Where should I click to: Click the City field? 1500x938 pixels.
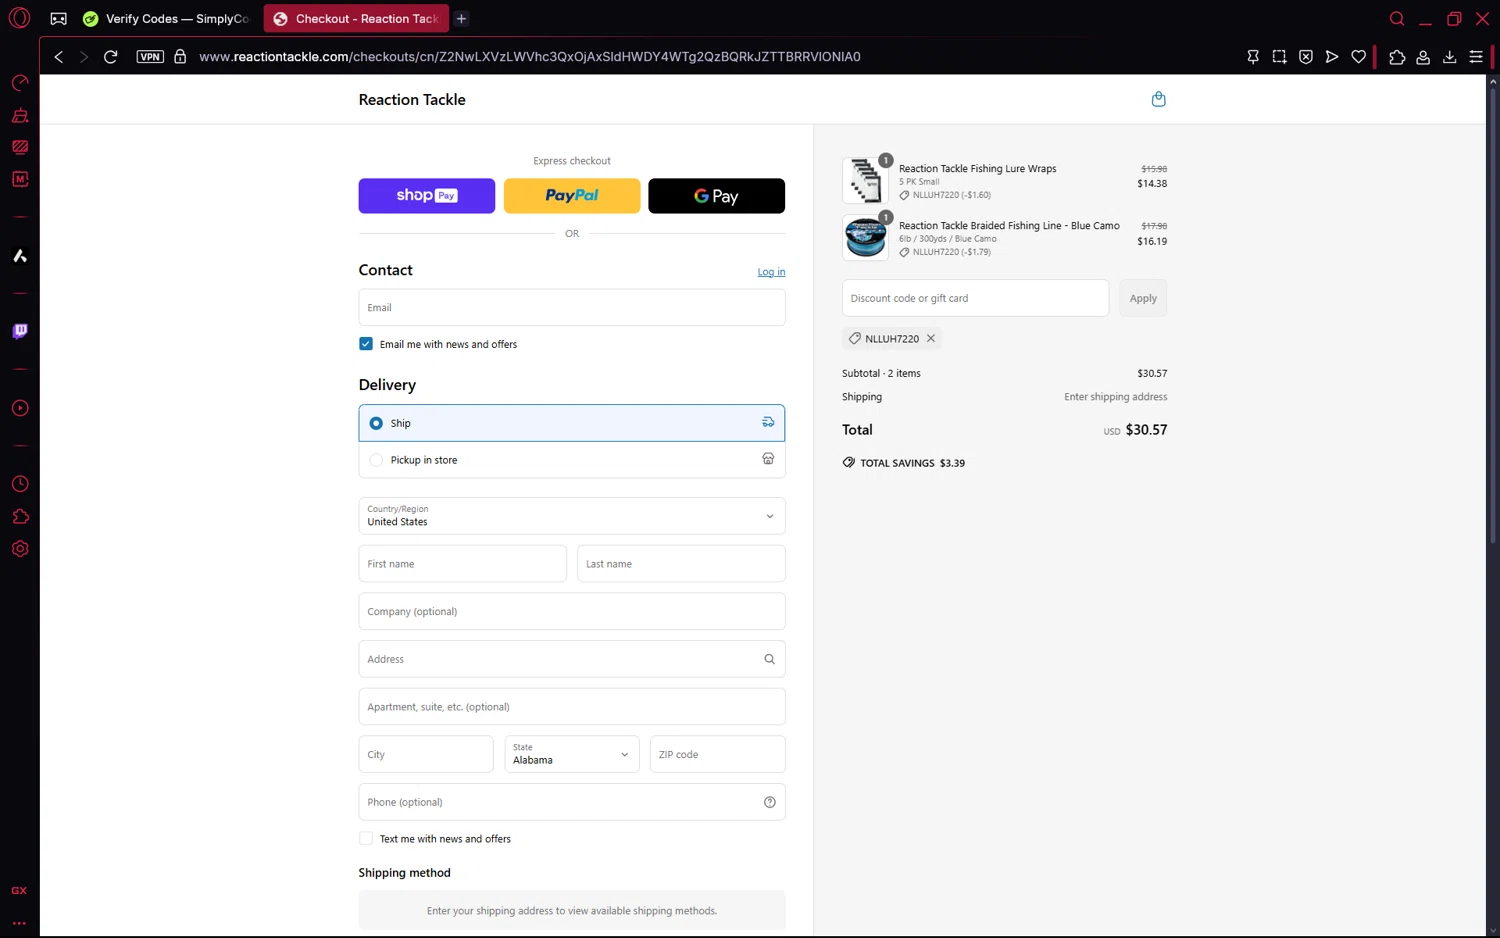coord(426,754)
